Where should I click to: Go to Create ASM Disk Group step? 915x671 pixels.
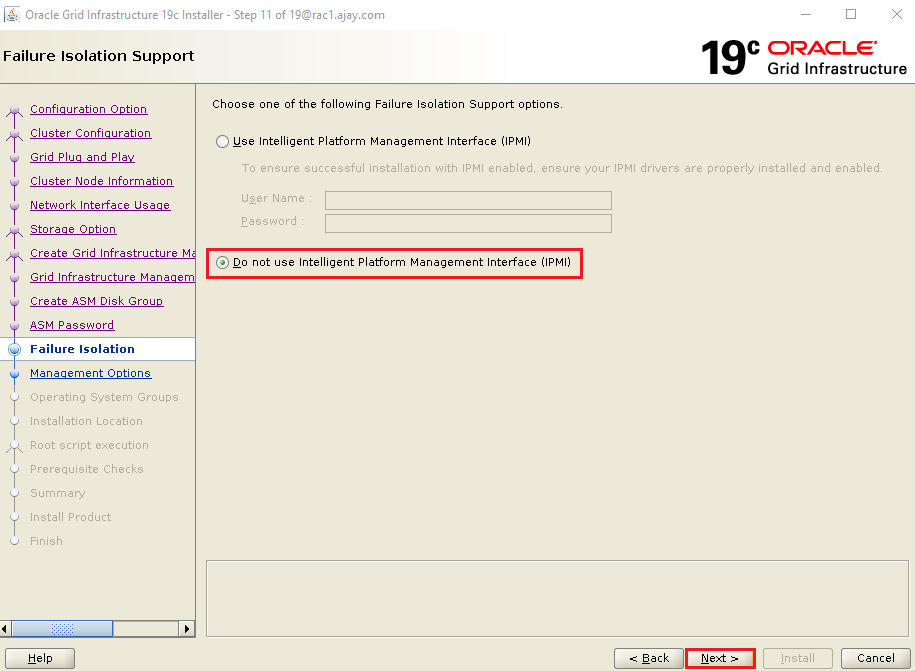(96, 301)
